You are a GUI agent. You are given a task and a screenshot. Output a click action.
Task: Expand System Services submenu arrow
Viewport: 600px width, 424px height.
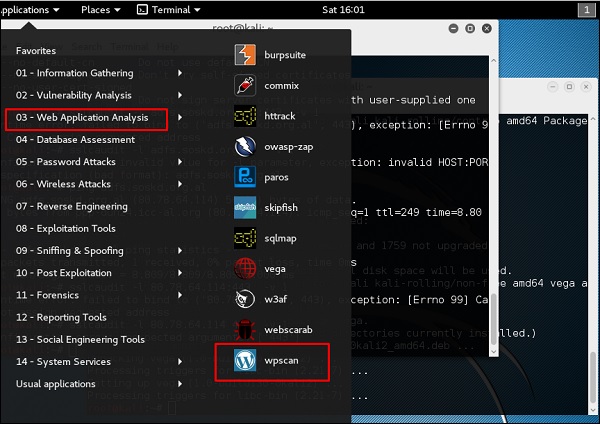[x=180, y=361]
